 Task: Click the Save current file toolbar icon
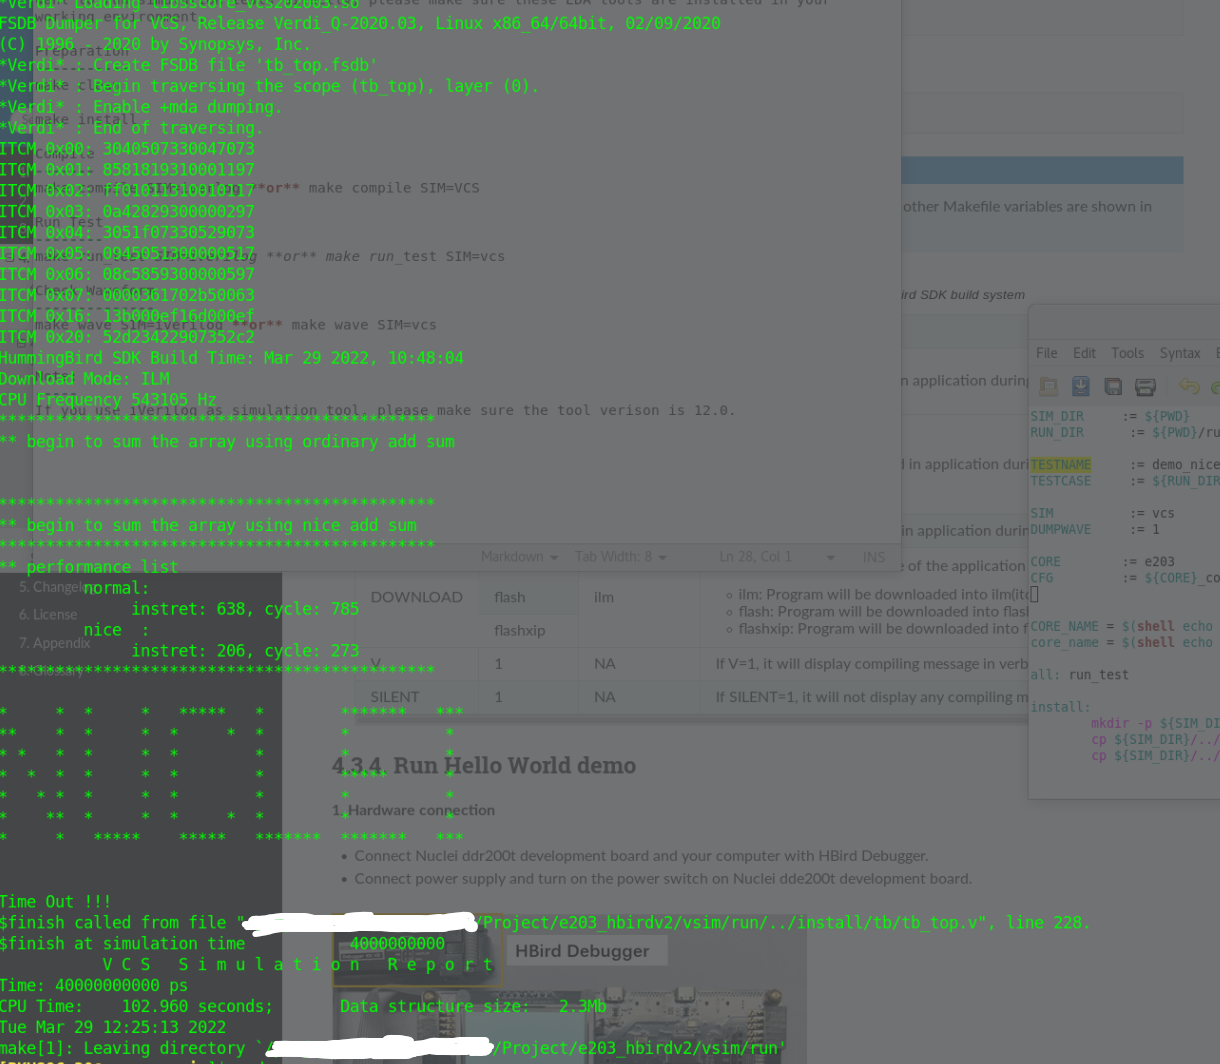coord(1081,387)
